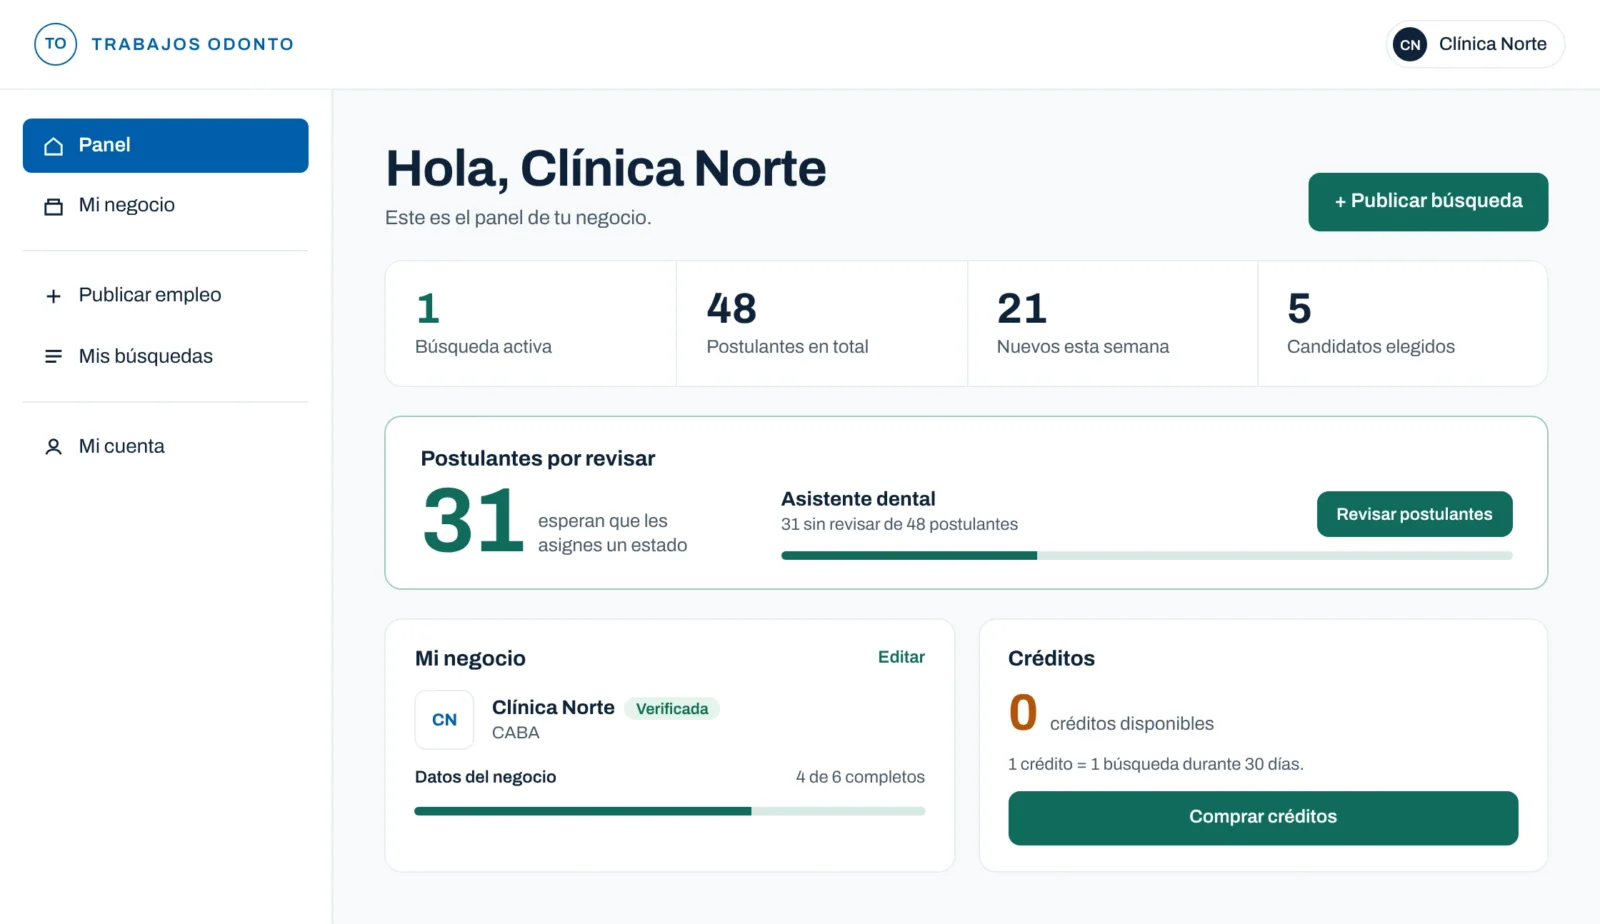Click the Hola, Clínica Norte heading

(x=606, y=168)
